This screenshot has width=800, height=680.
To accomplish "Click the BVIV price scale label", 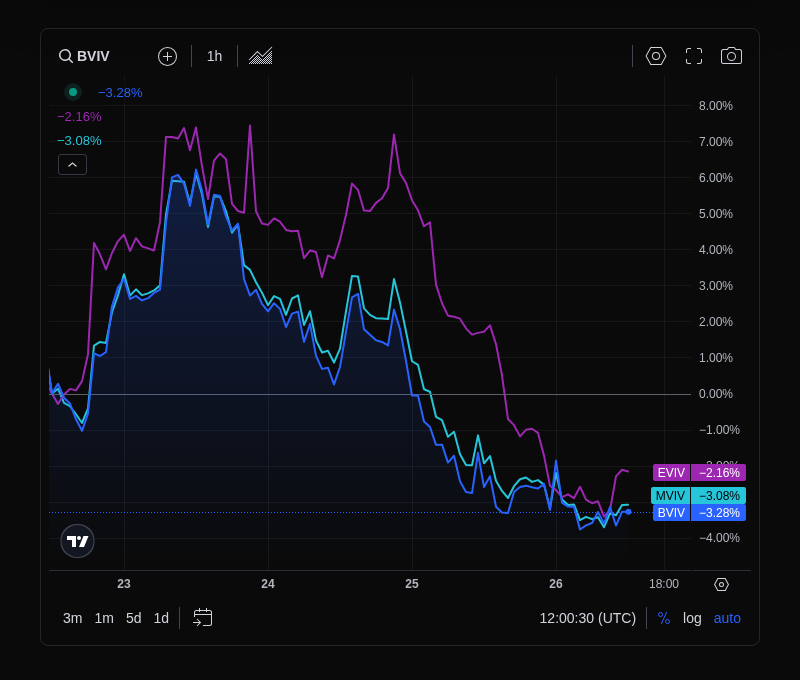I will click(699, 513).
